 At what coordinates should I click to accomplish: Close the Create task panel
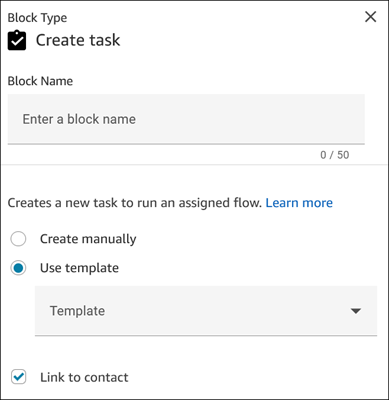click(370, 17)
